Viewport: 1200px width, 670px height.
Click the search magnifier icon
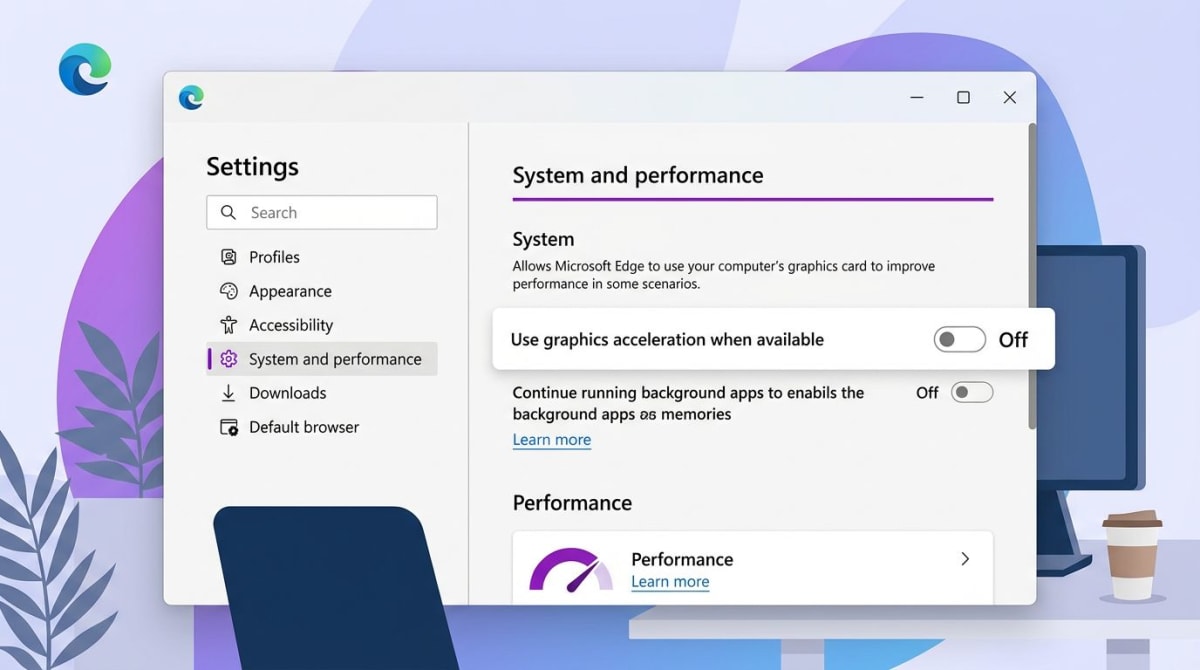click(x=228, y=212)
